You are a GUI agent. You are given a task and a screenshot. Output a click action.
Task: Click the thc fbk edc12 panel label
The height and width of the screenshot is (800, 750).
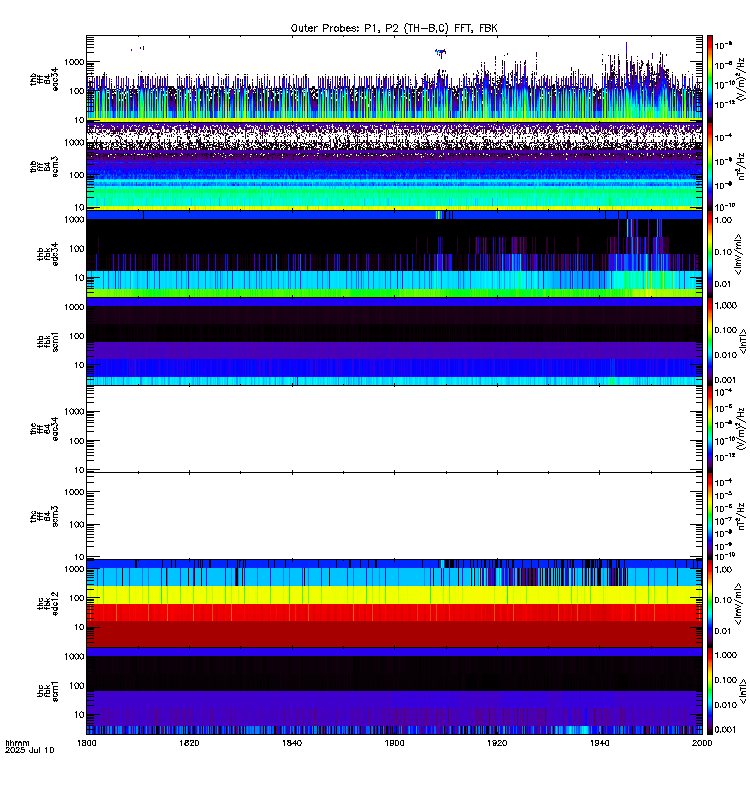coord(48,603)
